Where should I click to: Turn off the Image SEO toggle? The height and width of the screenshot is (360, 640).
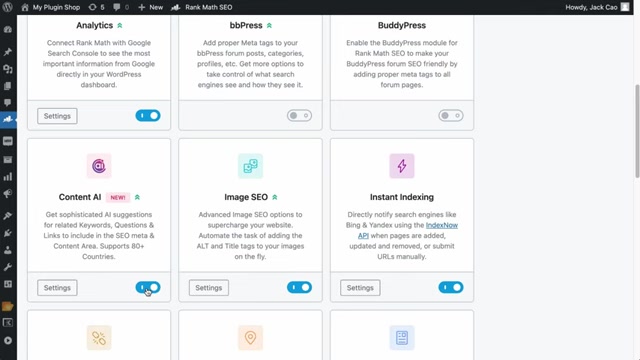coord(299,287)
